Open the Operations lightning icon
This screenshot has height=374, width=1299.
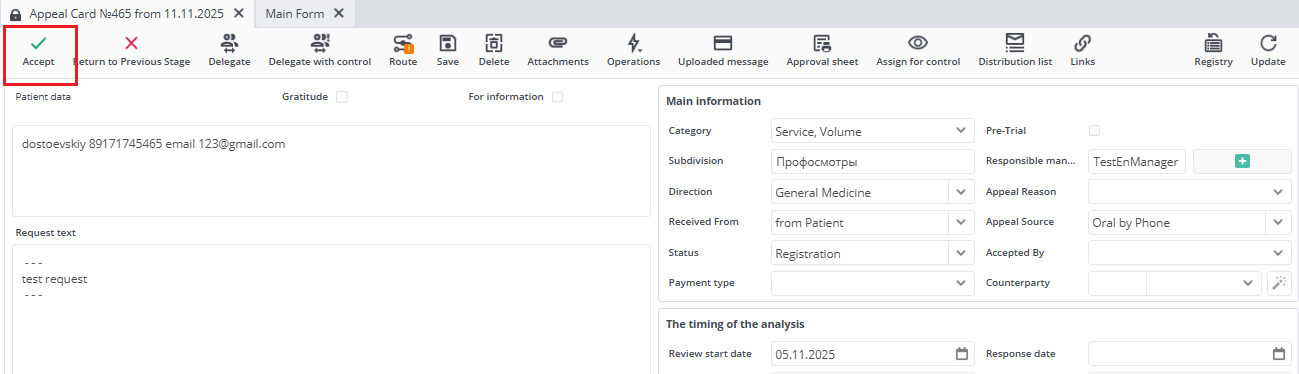pos(633,43)
